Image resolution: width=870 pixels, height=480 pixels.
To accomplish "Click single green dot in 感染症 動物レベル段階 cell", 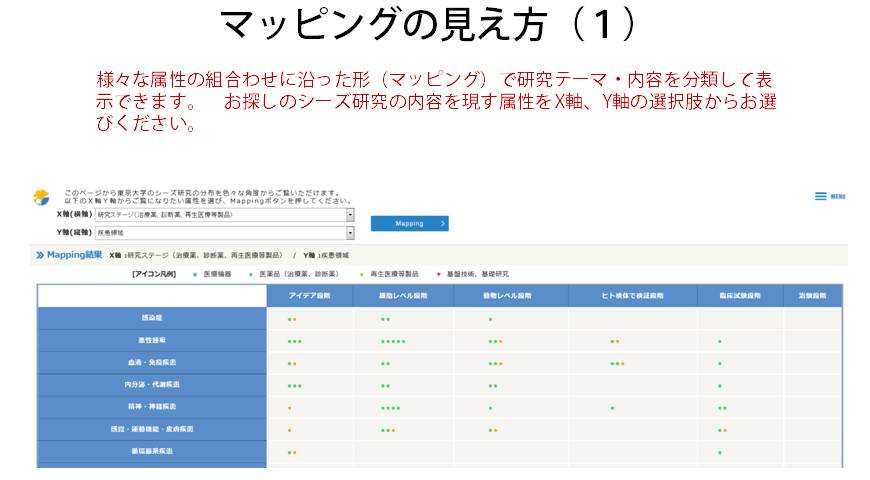I will coord(490,319).
